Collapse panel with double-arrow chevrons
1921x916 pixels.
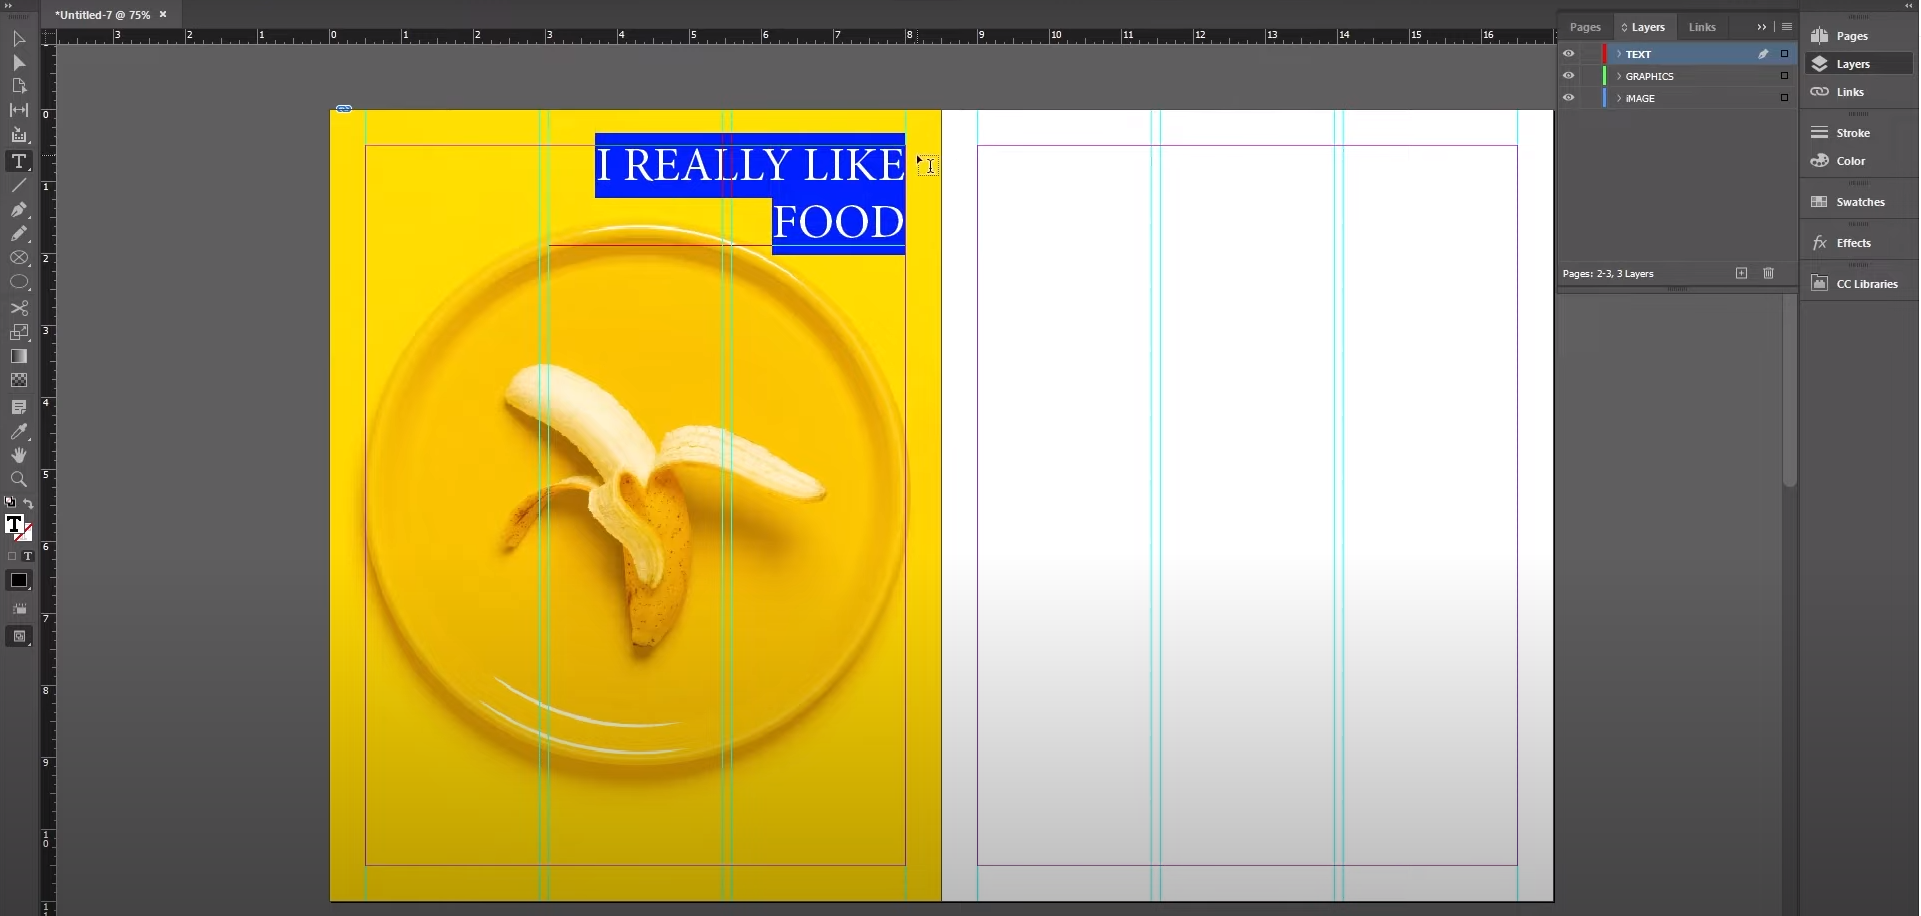1762,27
